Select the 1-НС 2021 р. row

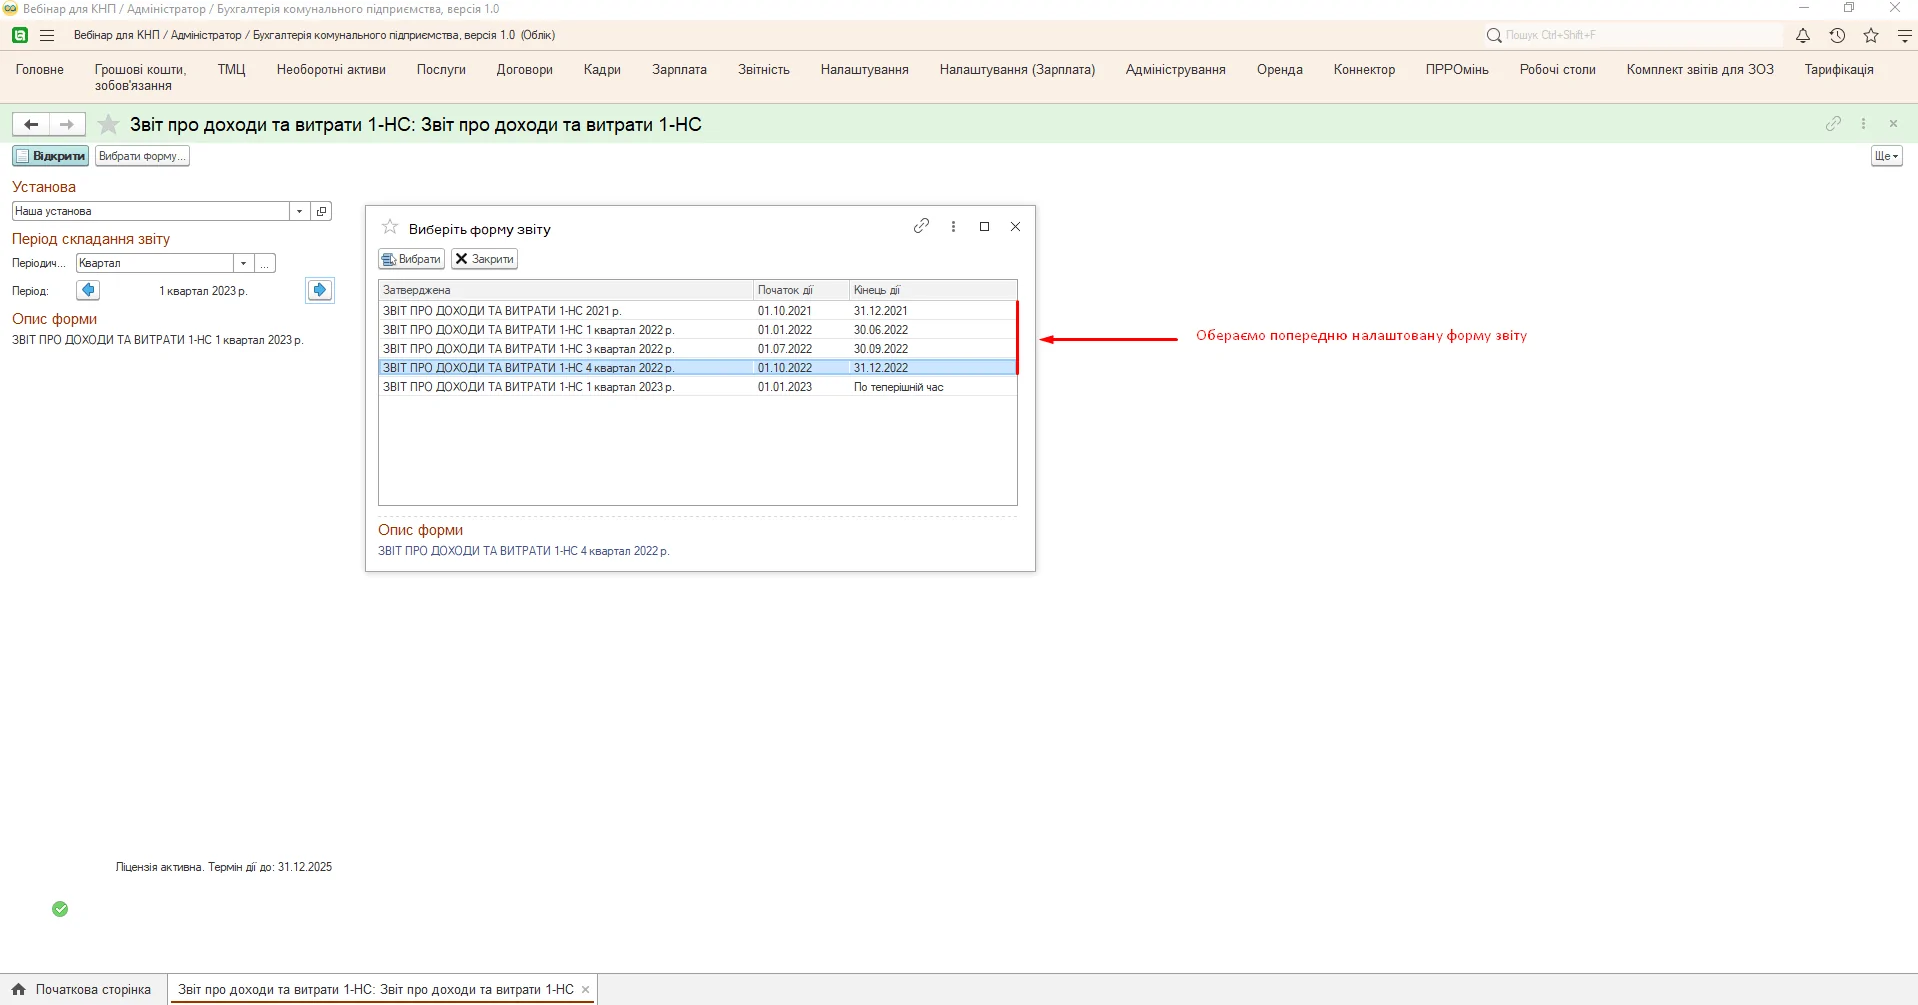[x=698, y=311]
